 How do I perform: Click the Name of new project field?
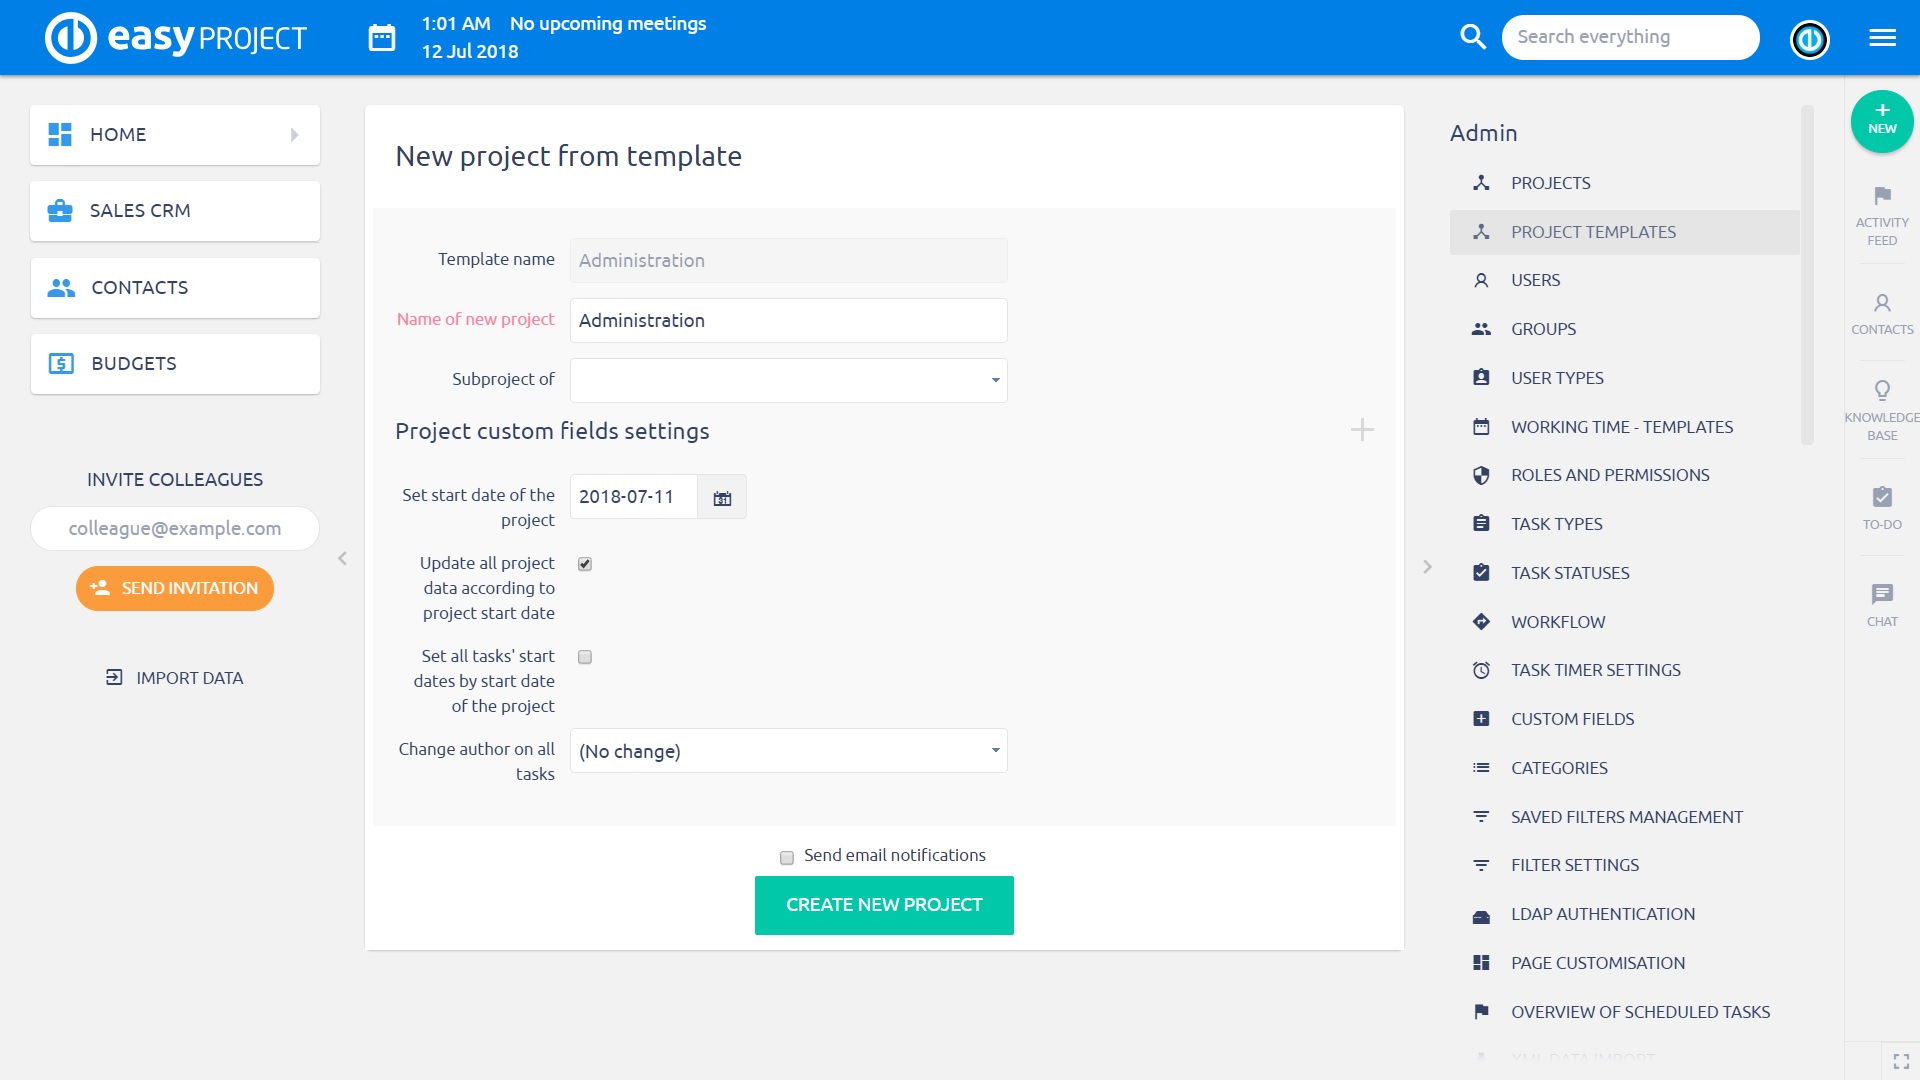(x=788, y=320)
